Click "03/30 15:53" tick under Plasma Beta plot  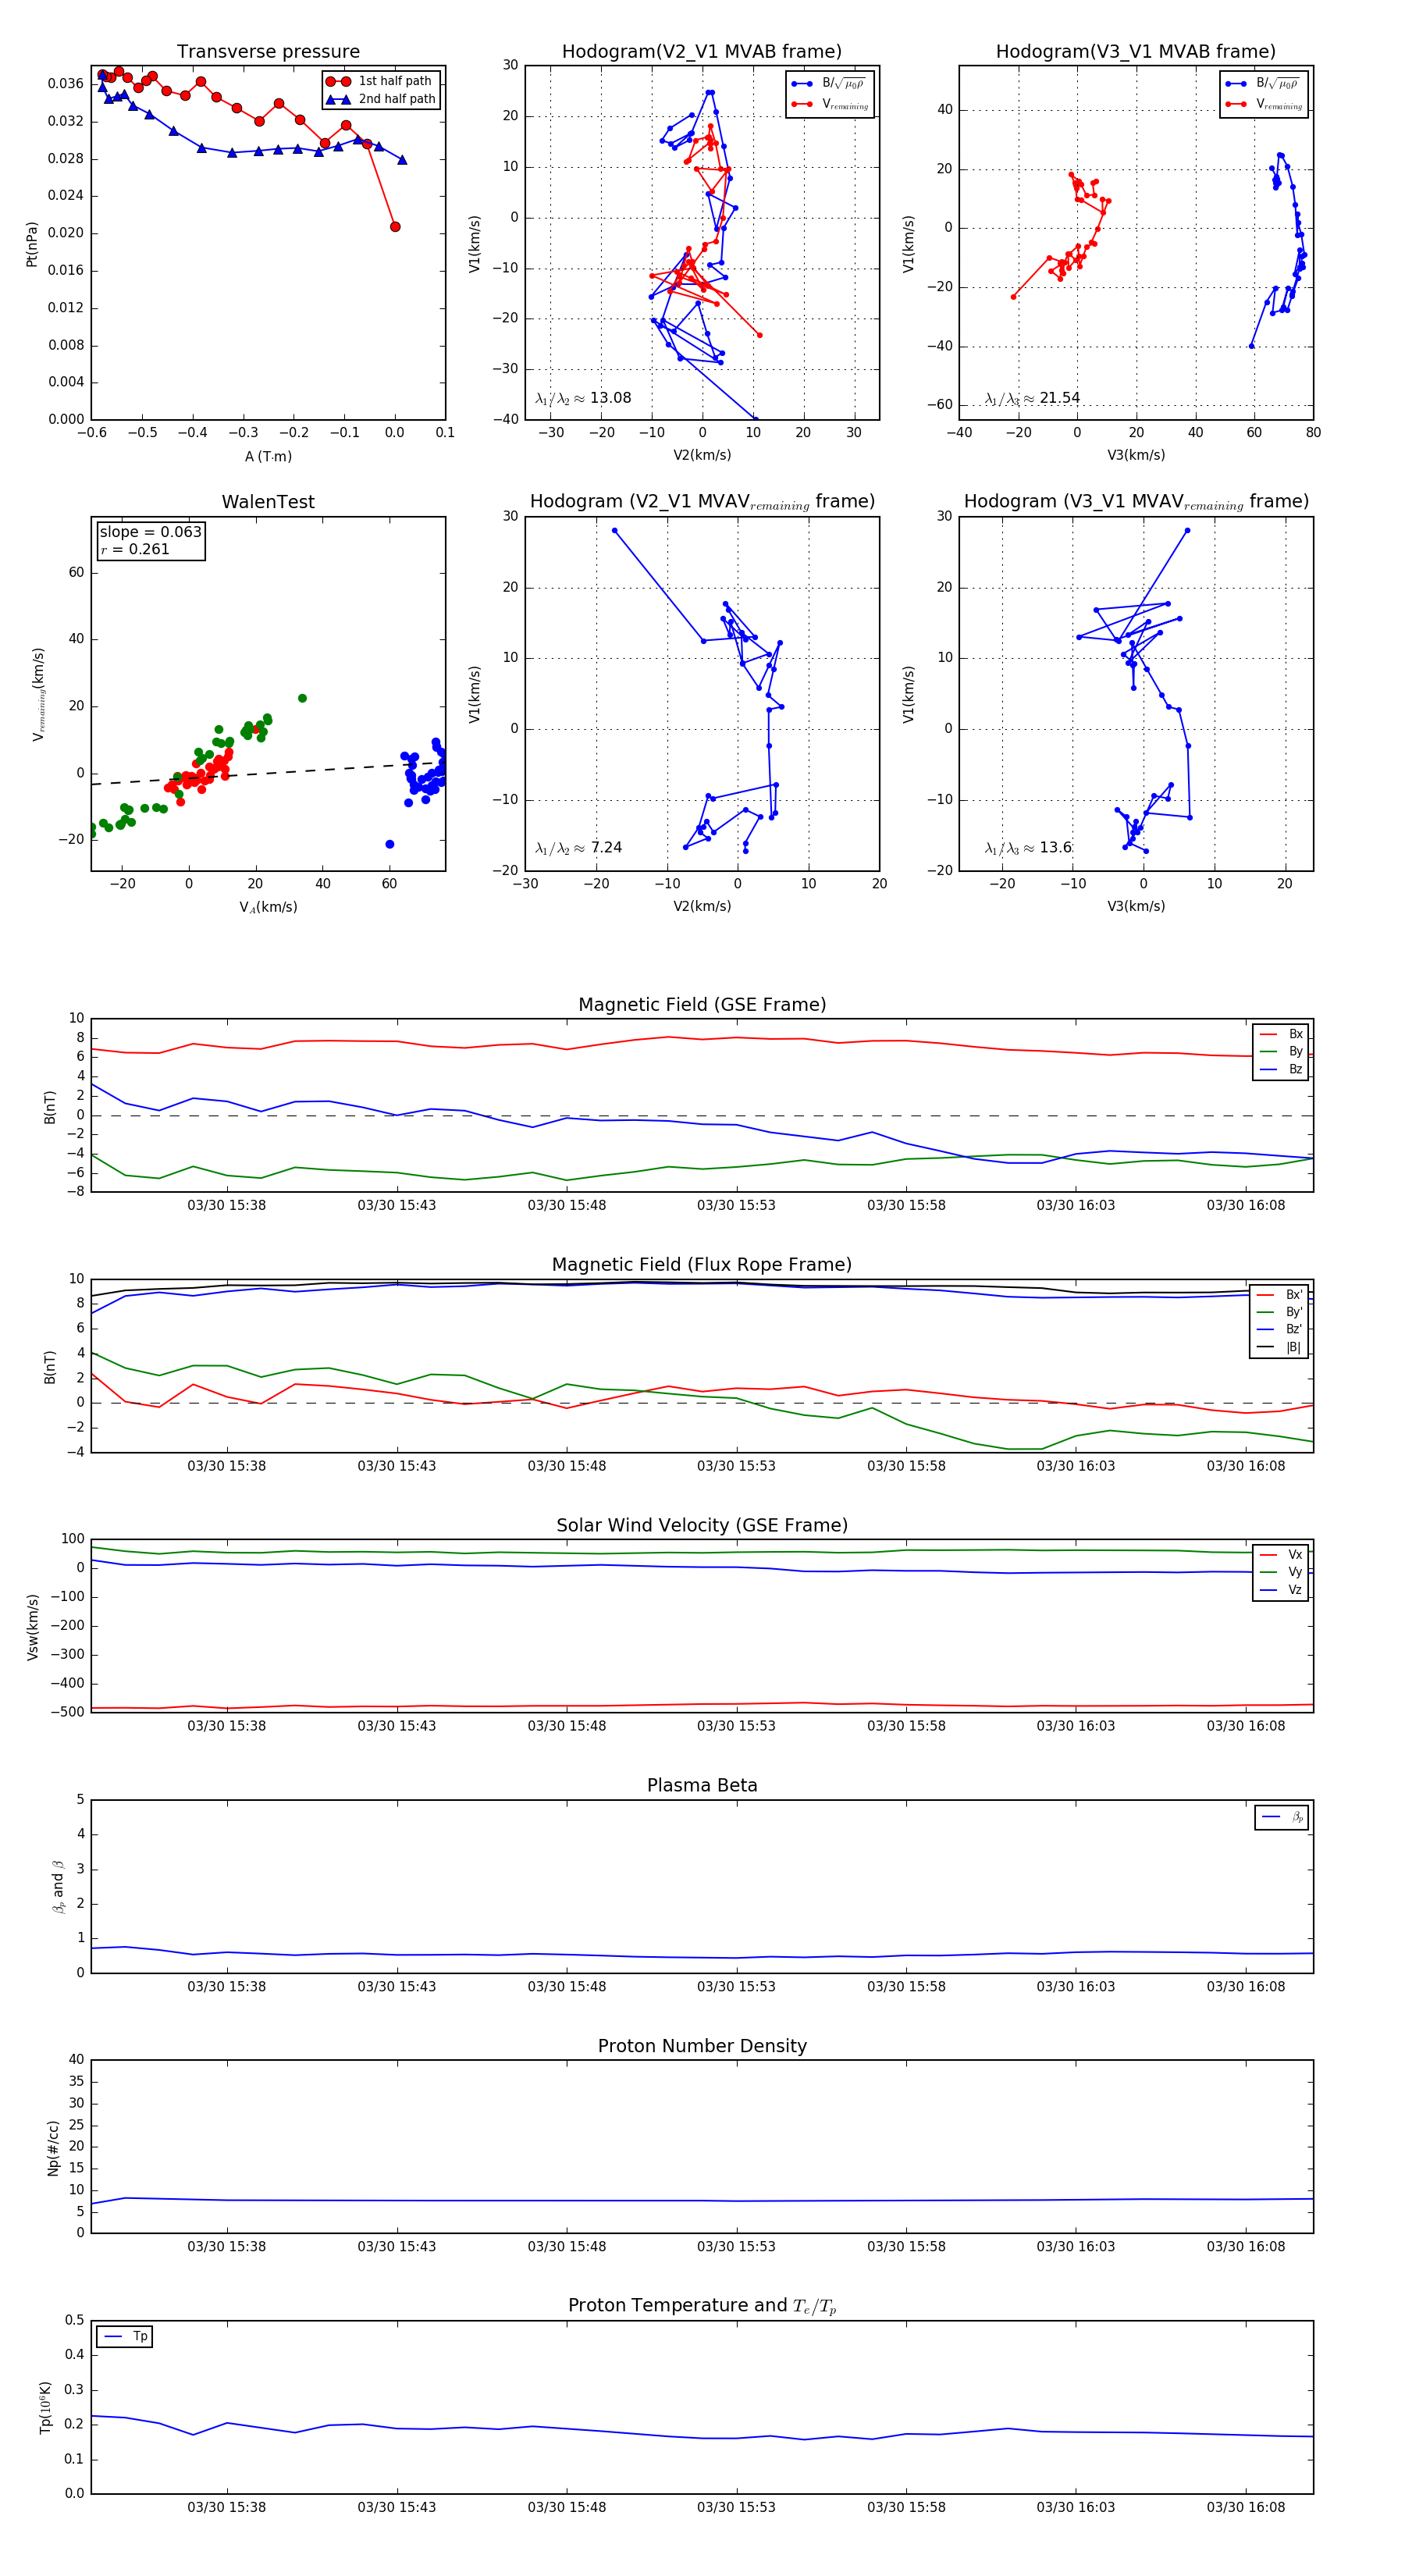pos(736,1986)
